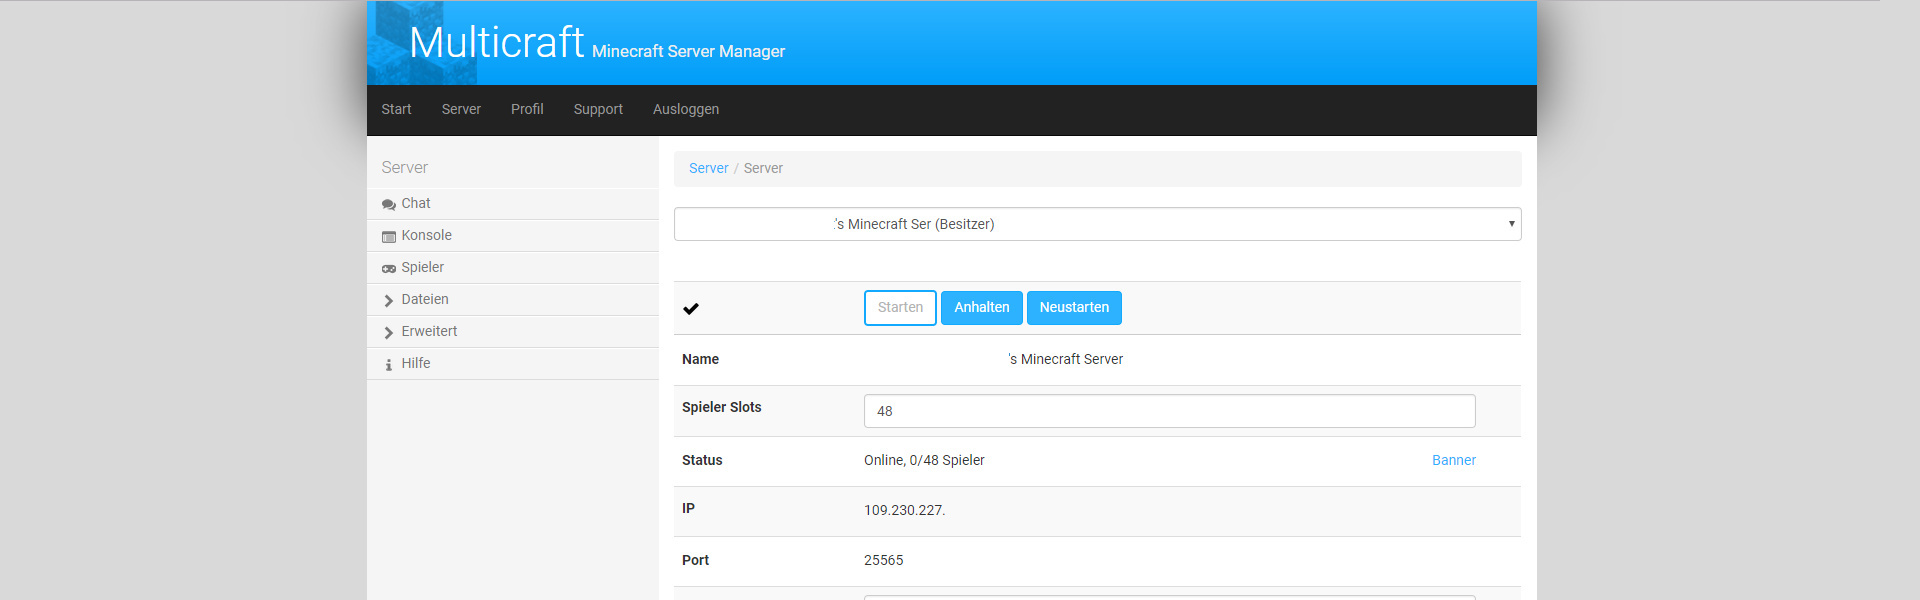
Task: Click the Spieler gamepad icon
Action: pyautogui.click(x=389, y=268)
